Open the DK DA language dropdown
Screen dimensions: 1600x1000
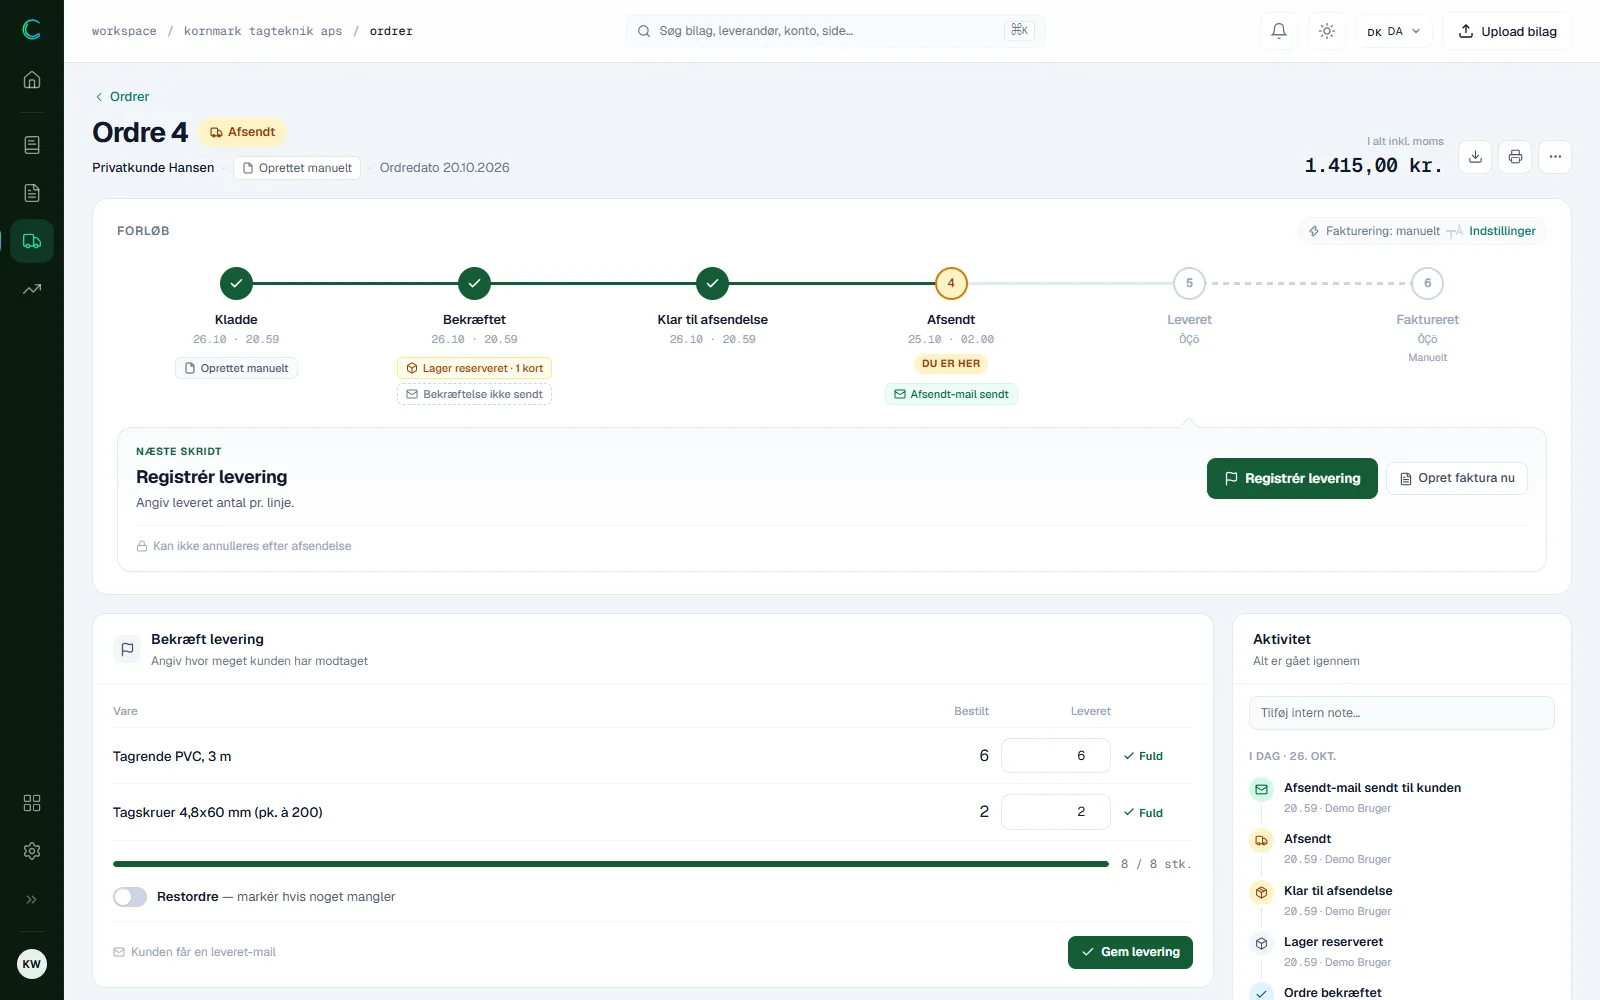tap(1394, 31)
